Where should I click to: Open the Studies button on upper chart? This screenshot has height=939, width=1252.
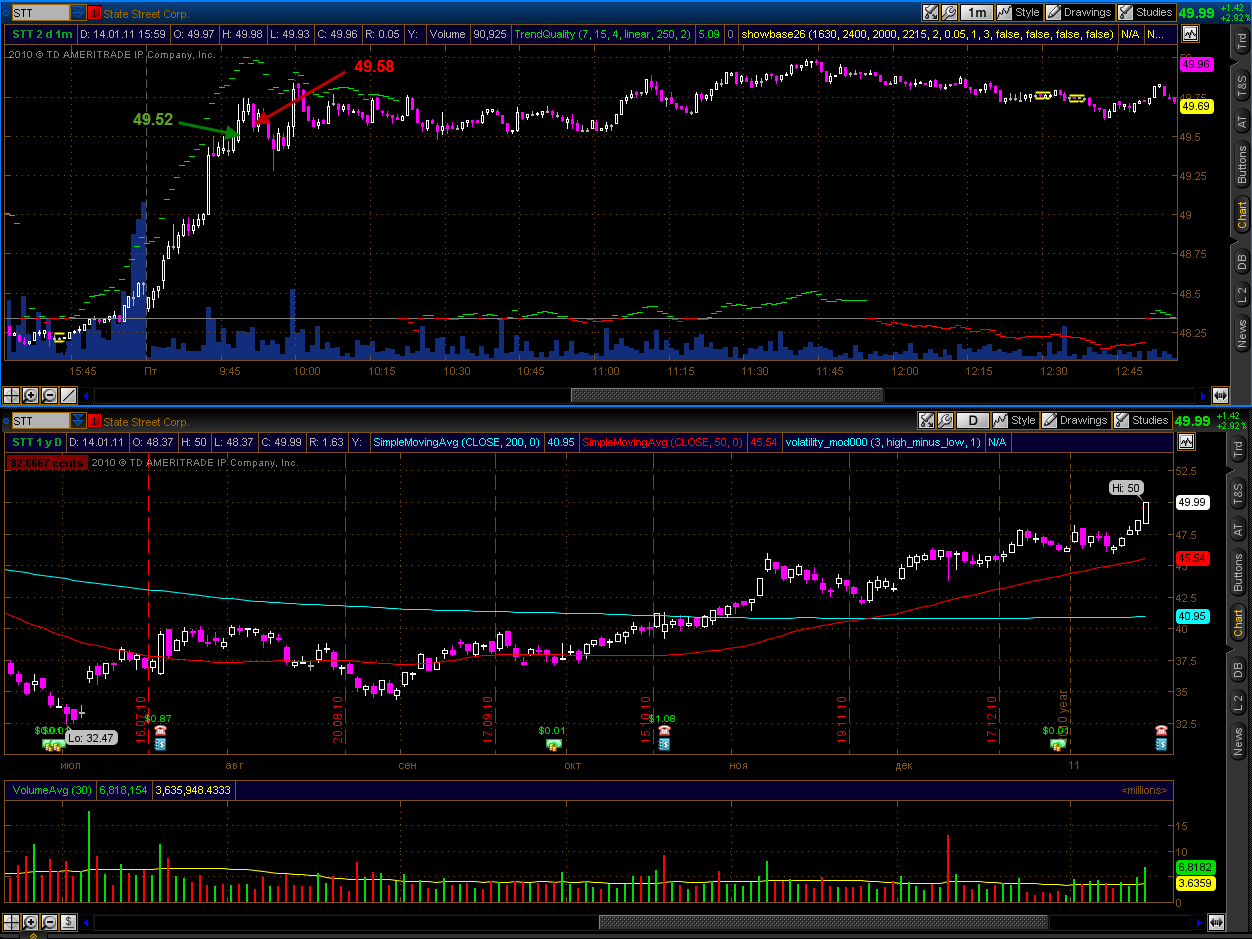(1144, 13)
